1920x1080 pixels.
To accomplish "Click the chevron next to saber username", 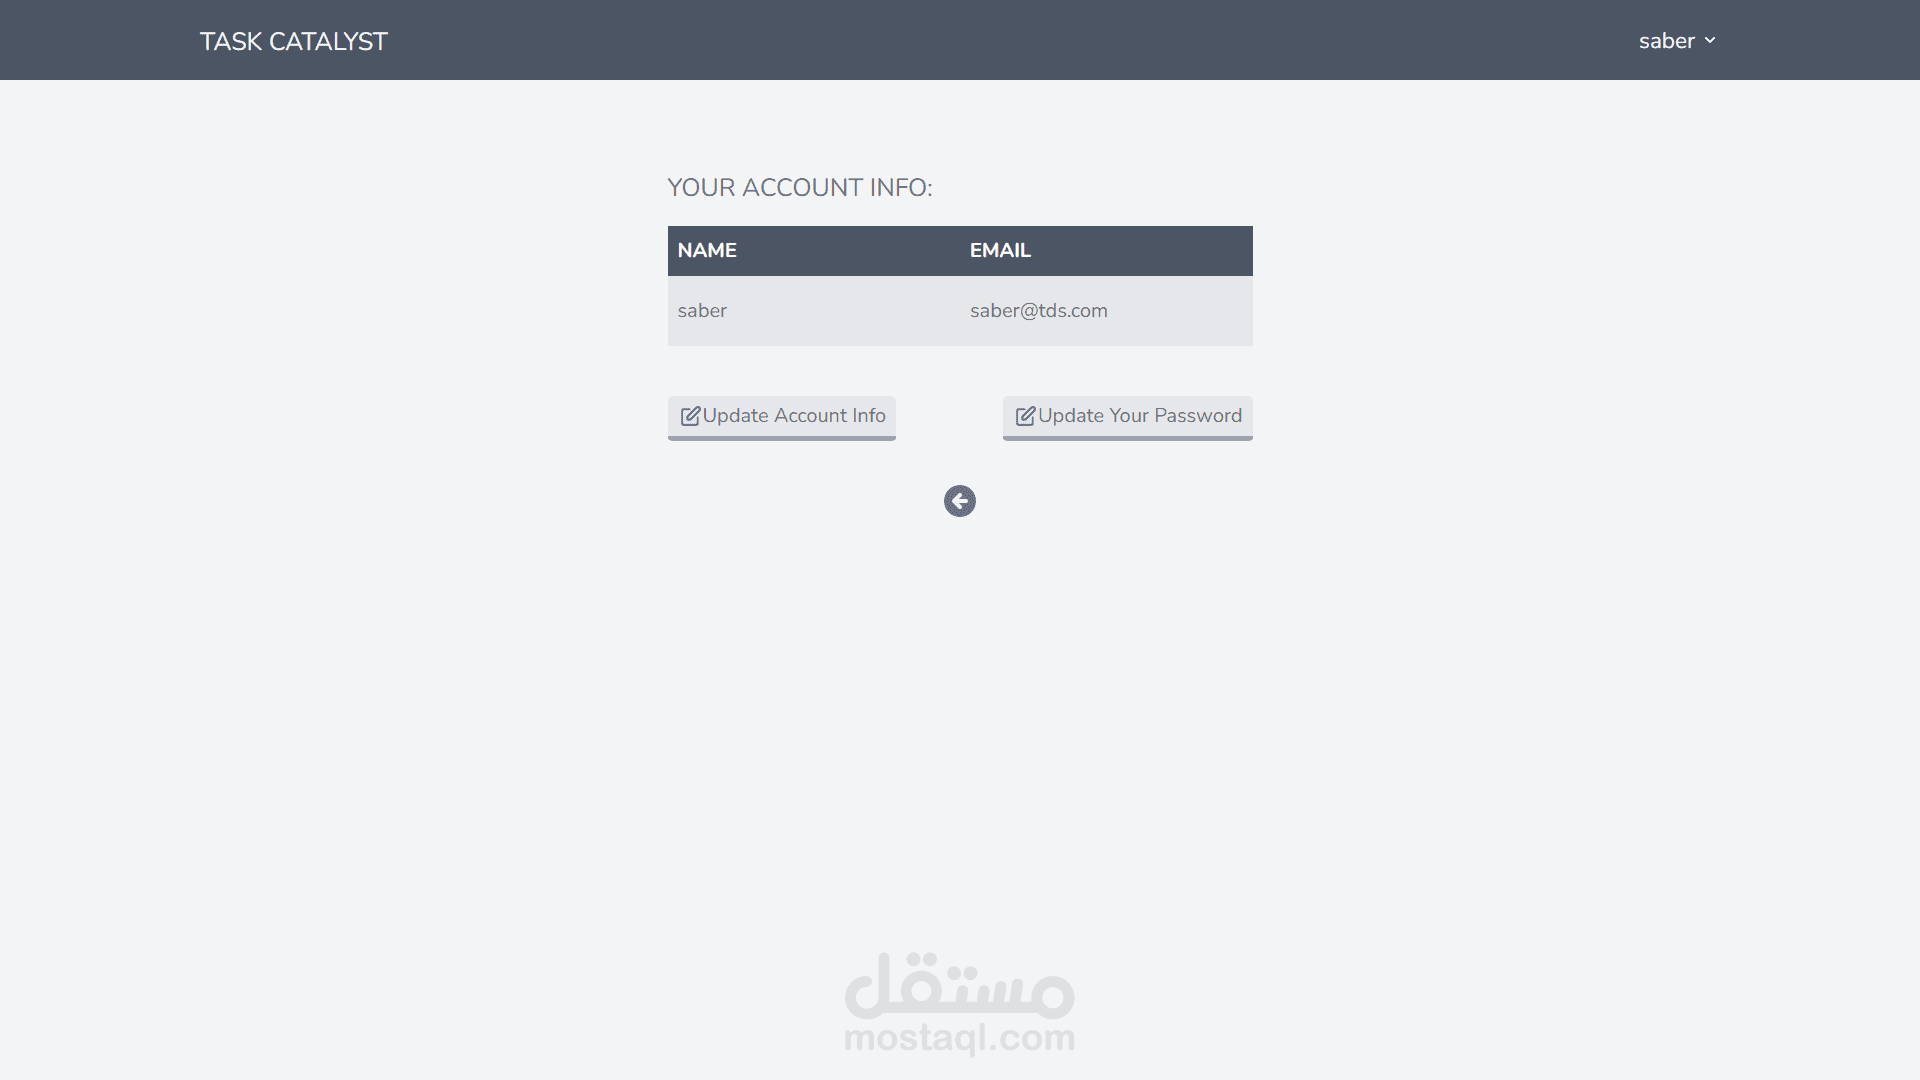I will (1710, 41).
